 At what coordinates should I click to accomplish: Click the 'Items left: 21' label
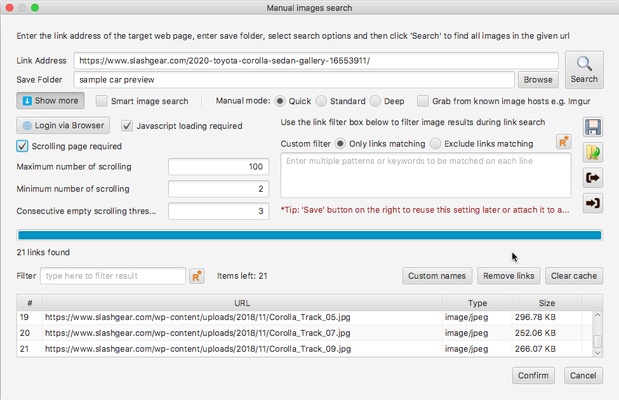tap(242, 276)
